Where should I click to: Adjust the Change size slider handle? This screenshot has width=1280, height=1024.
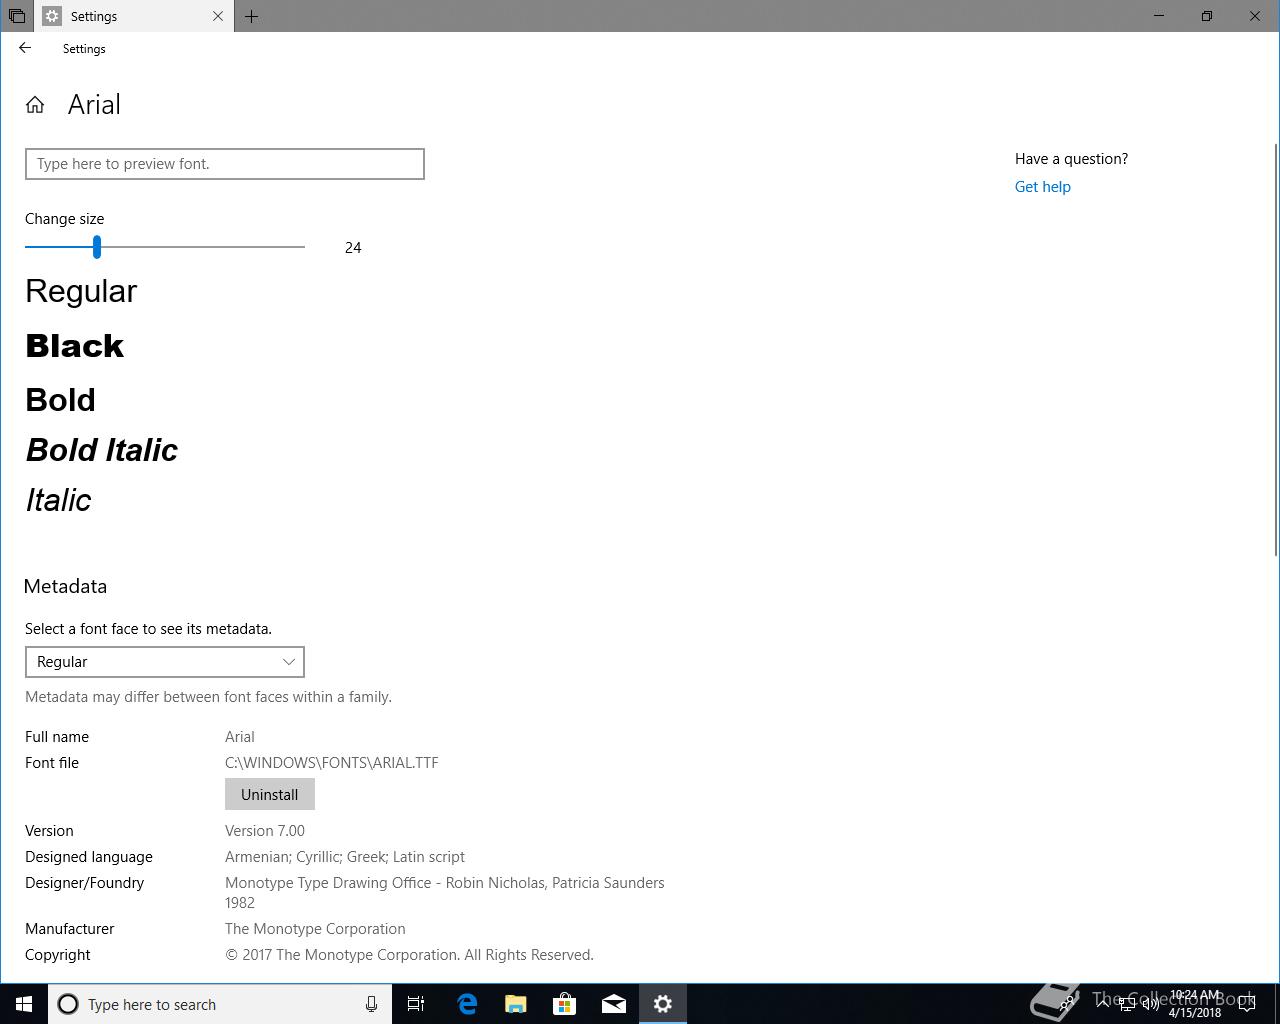point(97,247)
